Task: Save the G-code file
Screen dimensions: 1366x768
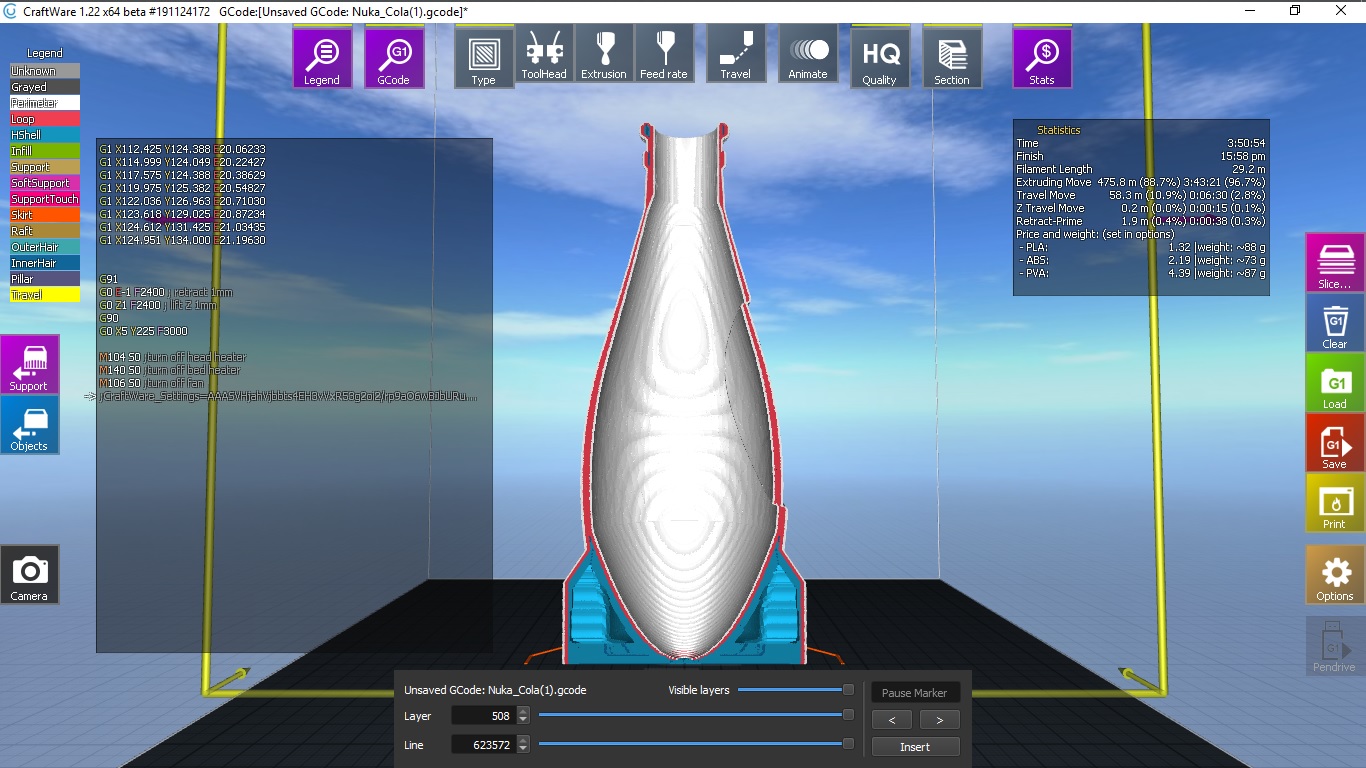Action: (1335, 443)
